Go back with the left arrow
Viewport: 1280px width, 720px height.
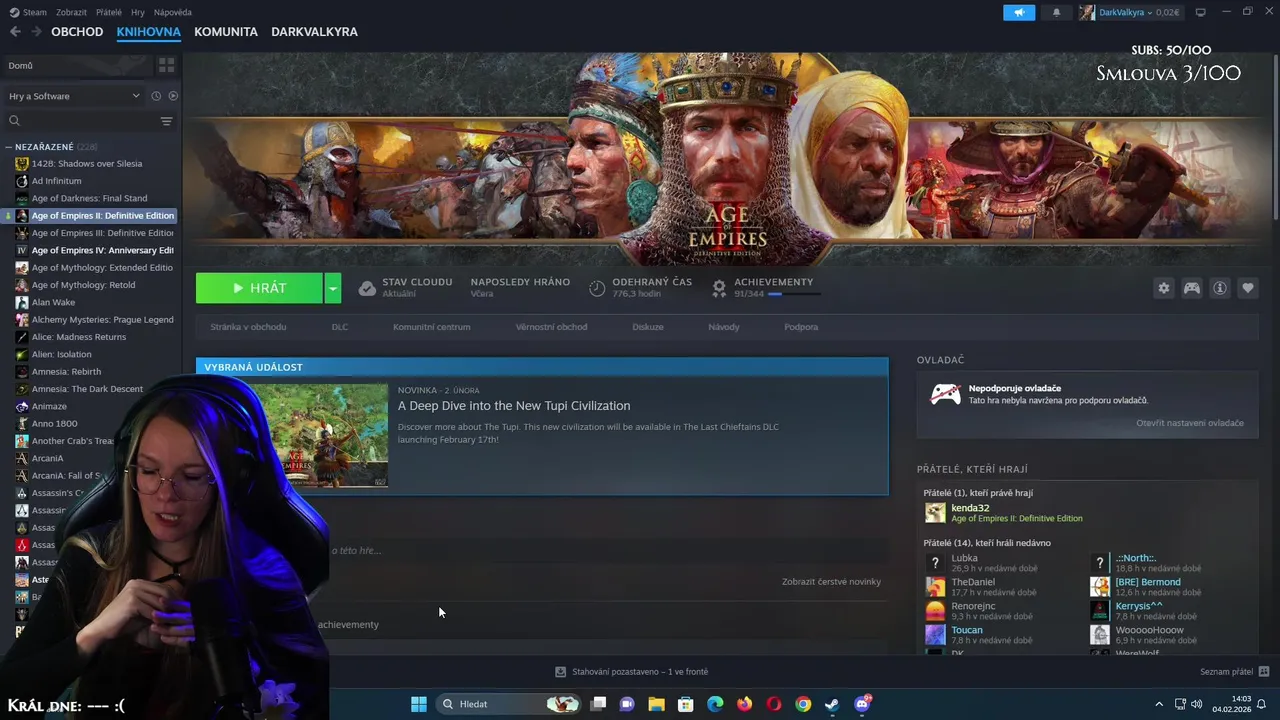point(15,32)
